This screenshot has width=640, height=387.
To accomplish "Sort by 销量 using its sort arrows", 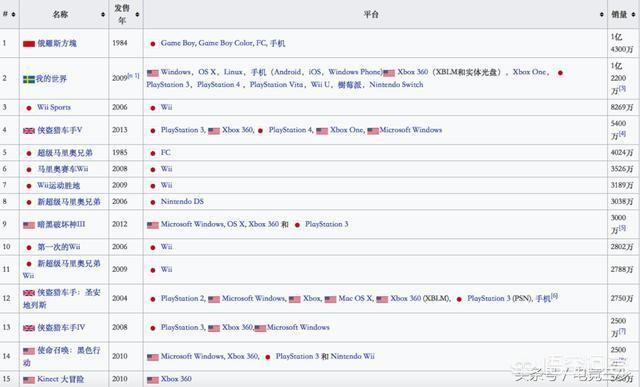I will pyautogui.click(x=633, y=15).
